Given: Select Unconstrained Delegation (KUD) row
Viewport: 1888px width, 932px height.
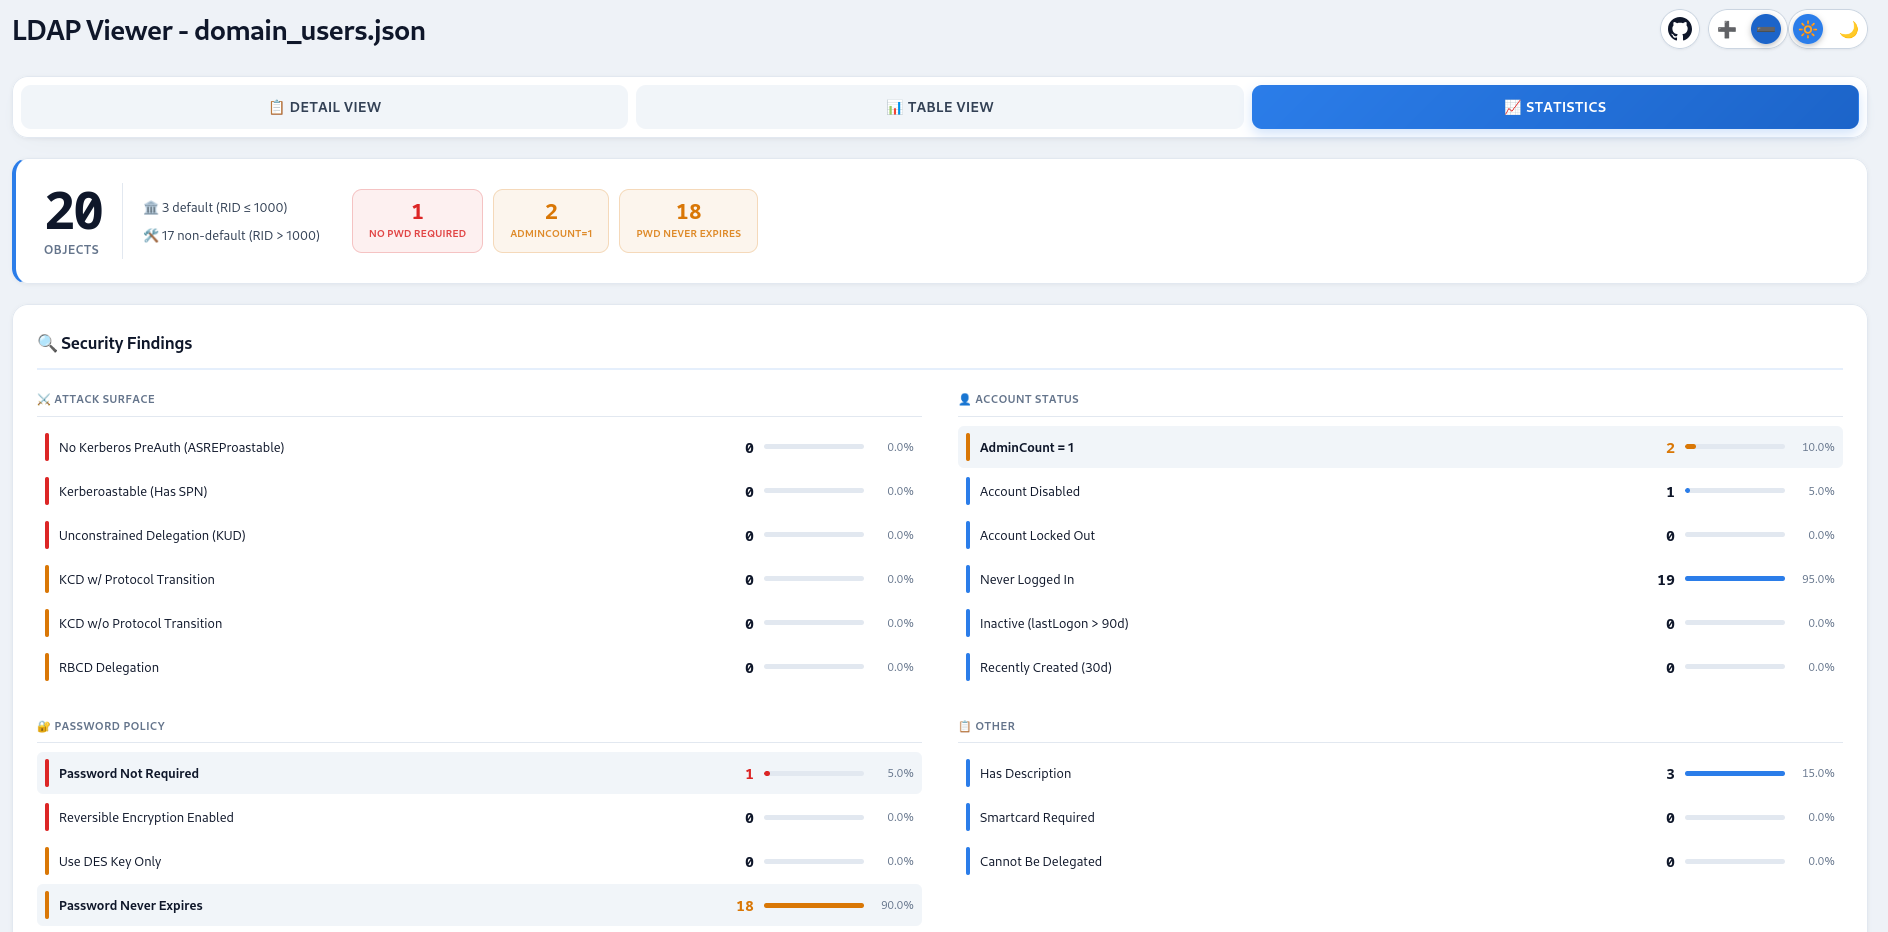Looking at the screenshot, I should tap(479, 535).
